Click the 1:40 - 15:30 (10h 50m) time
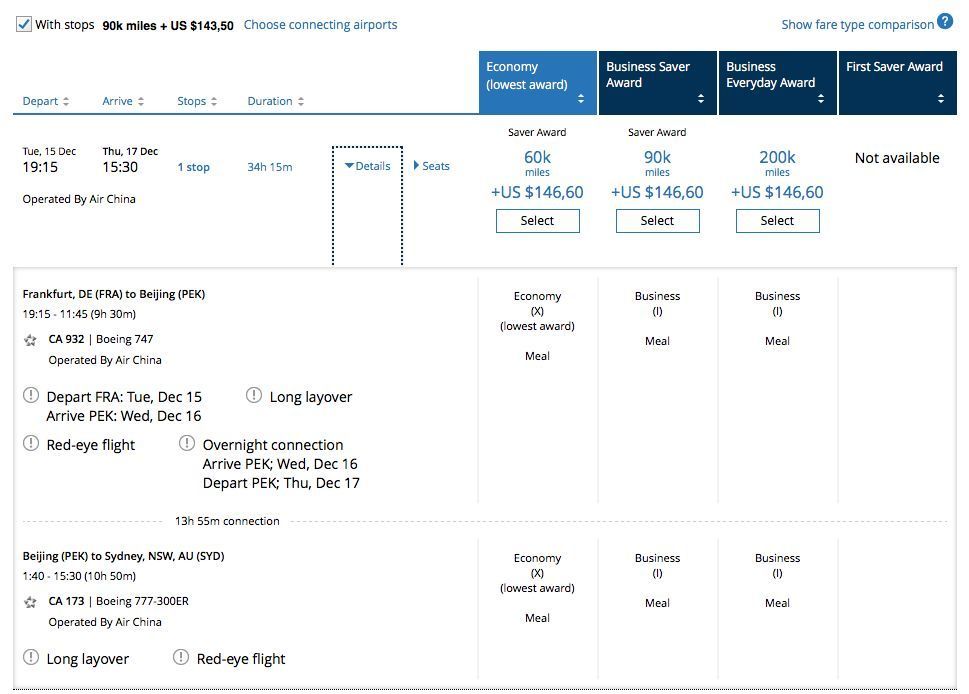The height and width of the screenshot is (694, 969). pos(79,576)
